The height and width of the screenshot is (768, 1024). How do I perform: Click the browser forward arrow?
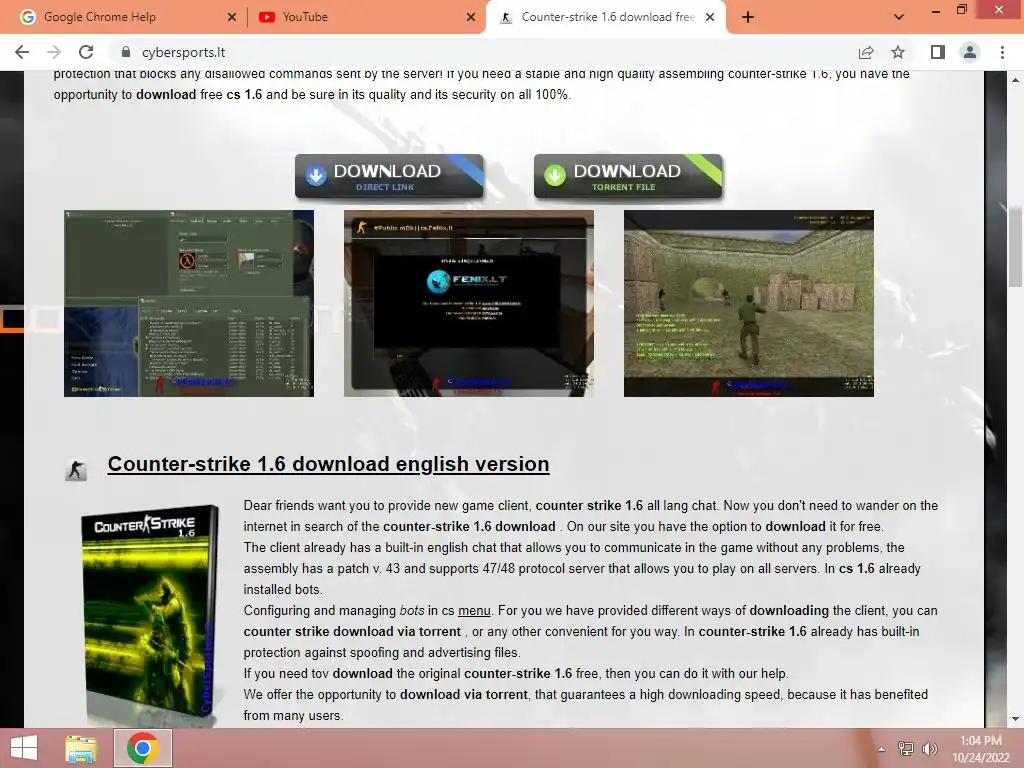pyautogui.click(x=54, y=52)
